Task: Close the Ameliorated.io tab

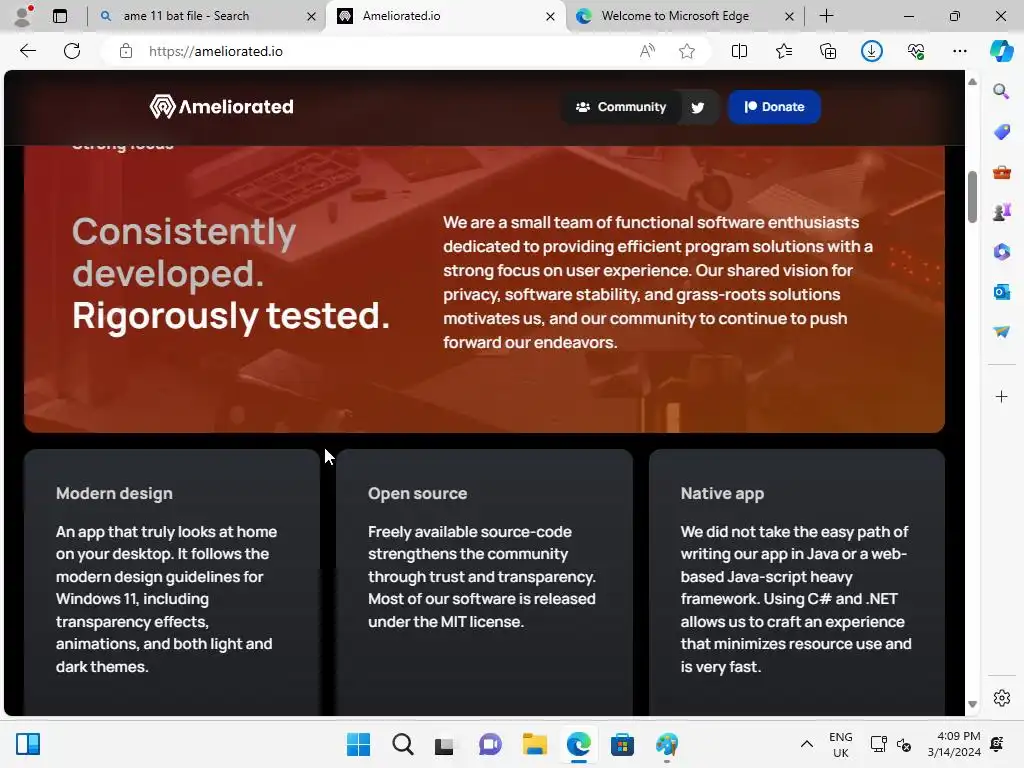Action: [551, 16]
